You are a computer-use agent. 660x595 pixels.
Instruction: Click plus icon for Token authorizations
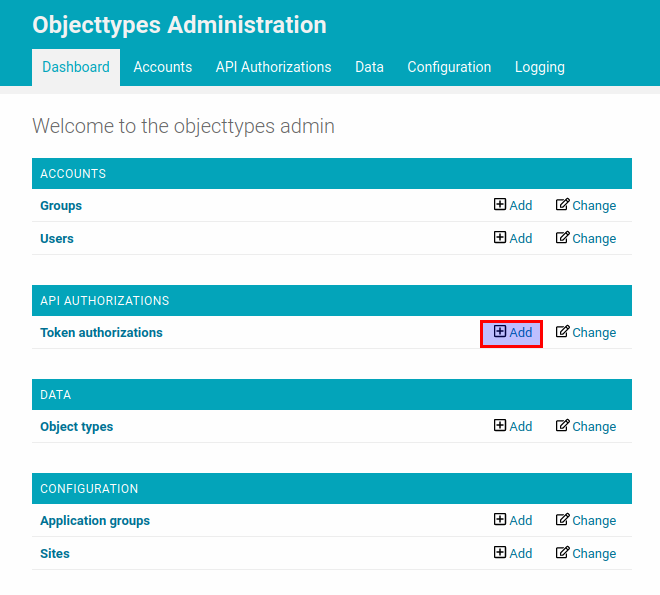(x=500, y=332)
